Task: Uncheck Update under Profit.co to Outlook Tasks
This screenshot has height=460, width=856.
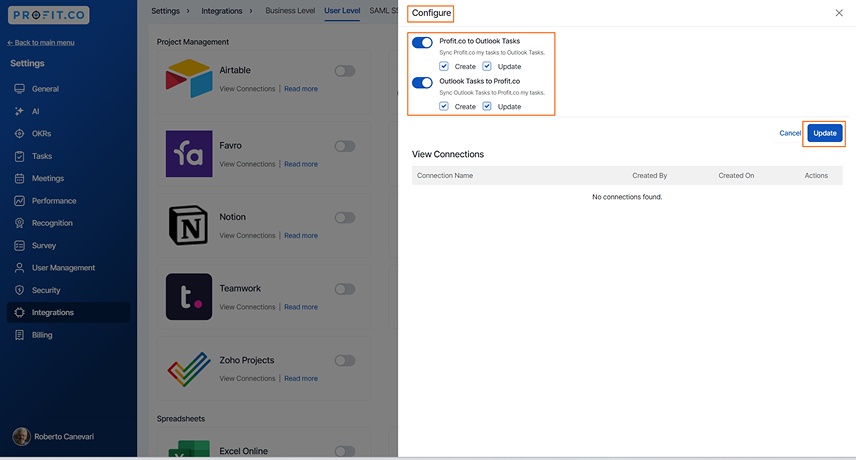Action: tap(487, 67)
